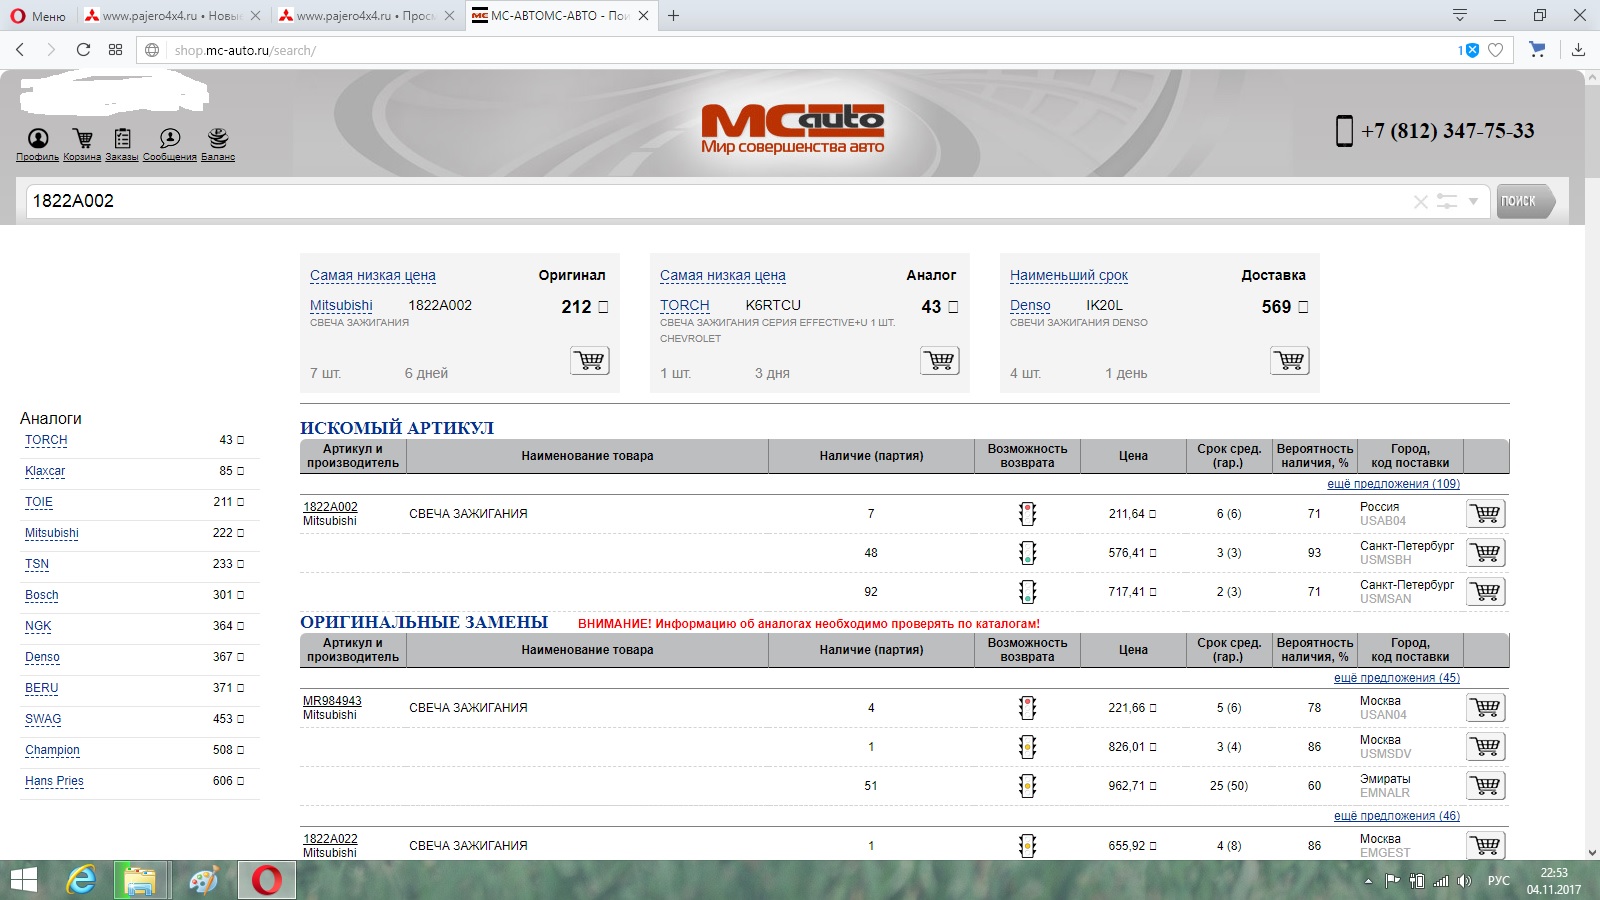Open the Профиль account icon
Screen dimensions: 1600x900
pos(38,139)
